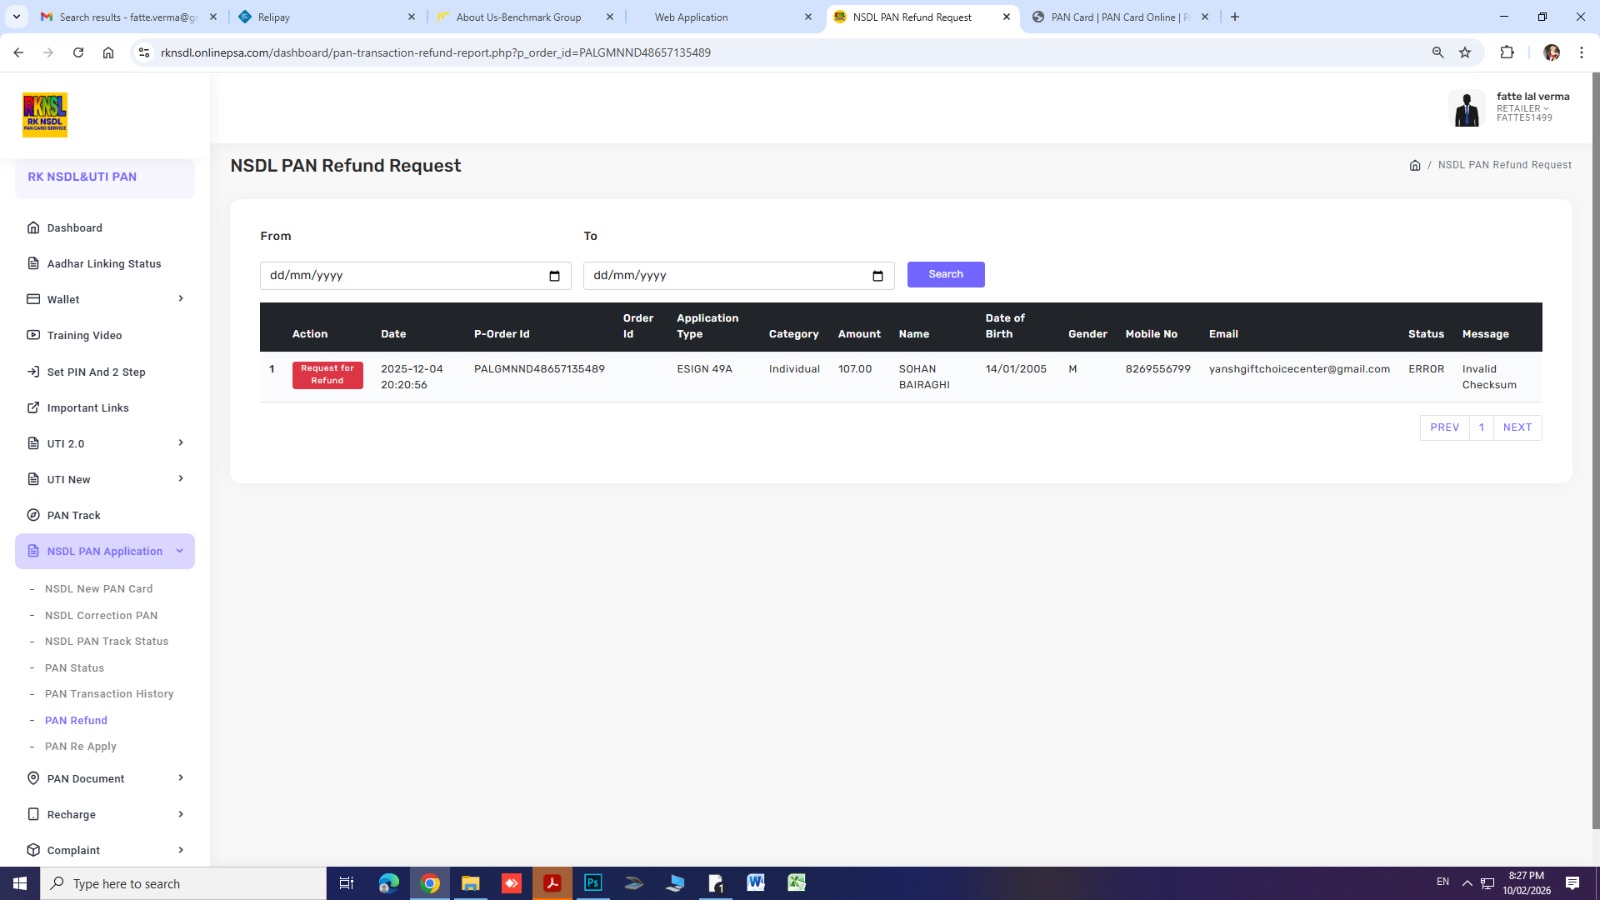Screen dimensions: 1600x900
Task: Click the RK NSDL logo
Action: click(45, 115)
